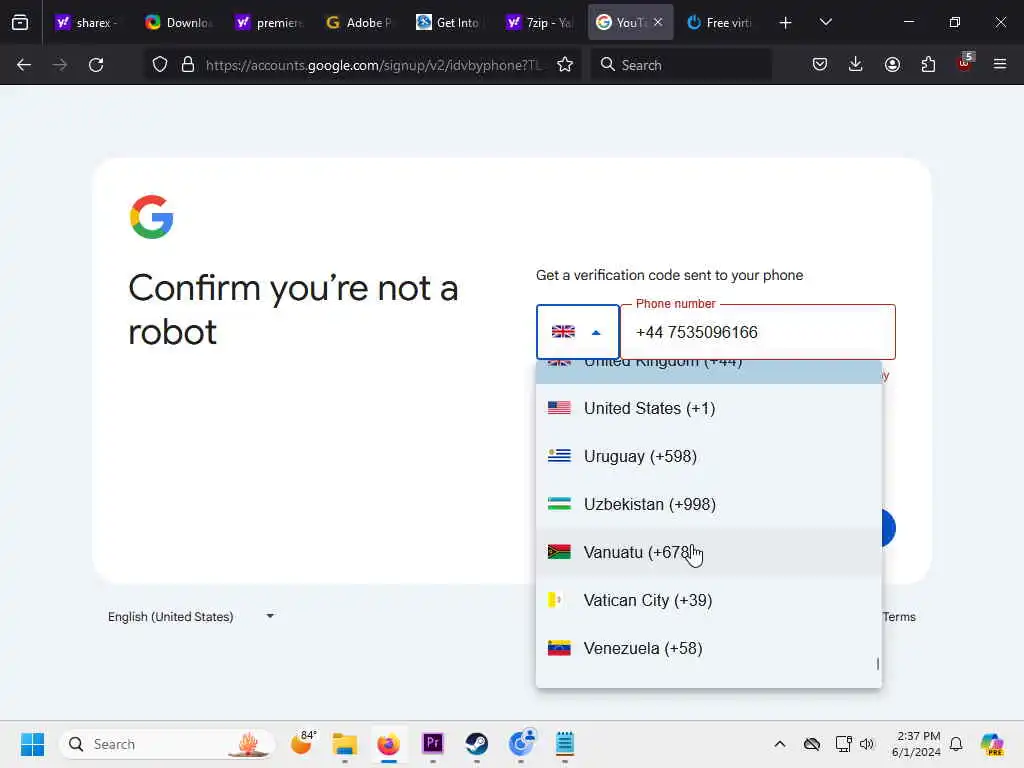Open Firefox account menu
1024x768 pixels.
(x=892, y=65)
